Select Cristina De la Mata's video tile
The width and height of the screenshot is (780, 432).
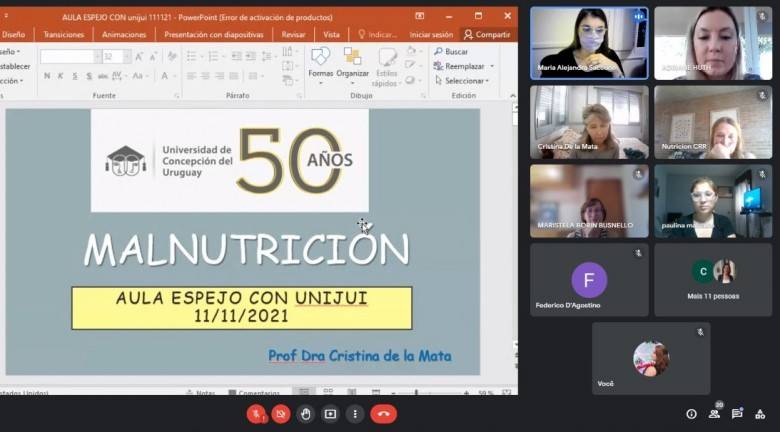coord(589,122)
